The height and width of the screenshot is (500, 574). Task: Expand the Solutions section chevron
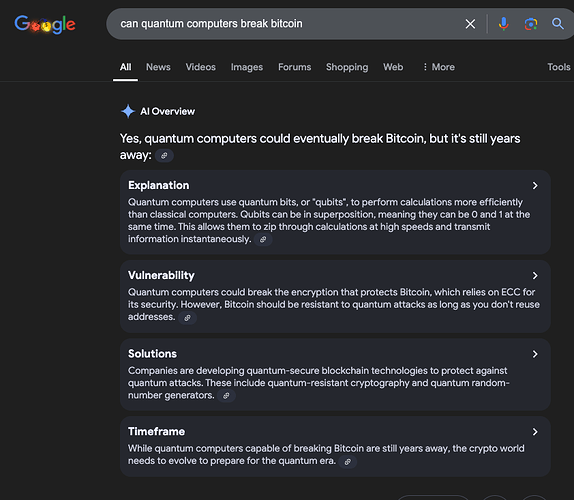pos(535,354)
